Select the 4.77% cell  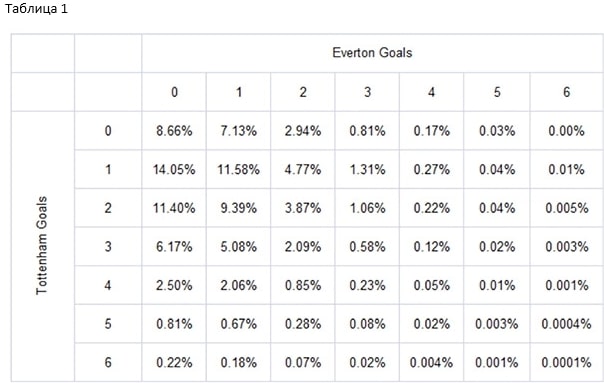303,170
